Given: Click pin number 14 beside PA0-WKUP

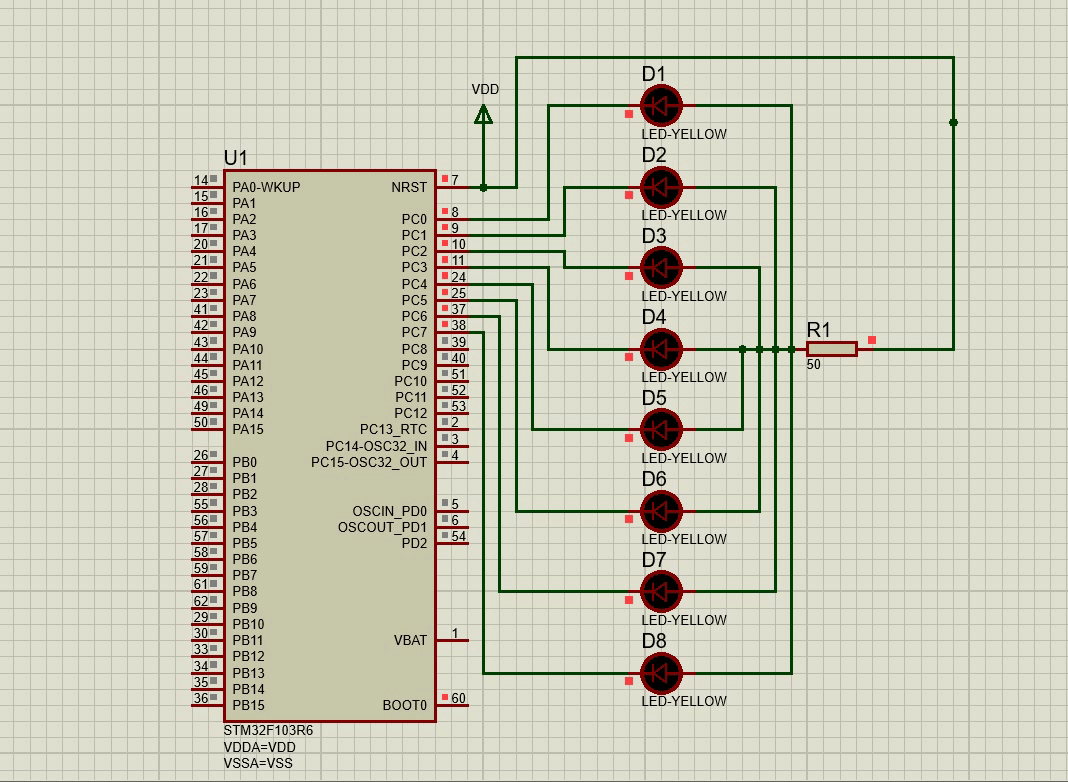Looking at the screenshot, I should (201, 180).
